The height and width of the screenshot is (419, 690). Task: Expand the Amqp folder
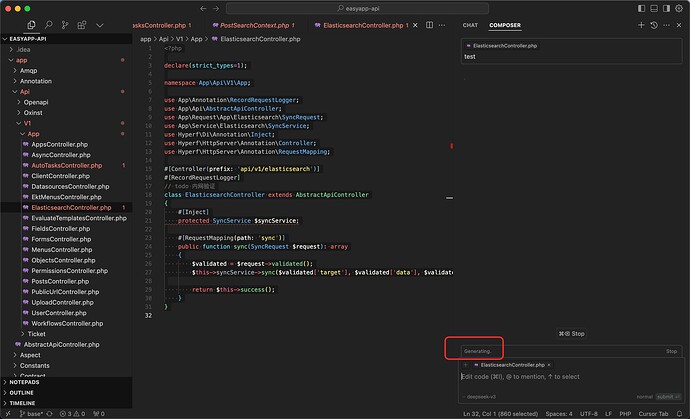coord(66,70)
